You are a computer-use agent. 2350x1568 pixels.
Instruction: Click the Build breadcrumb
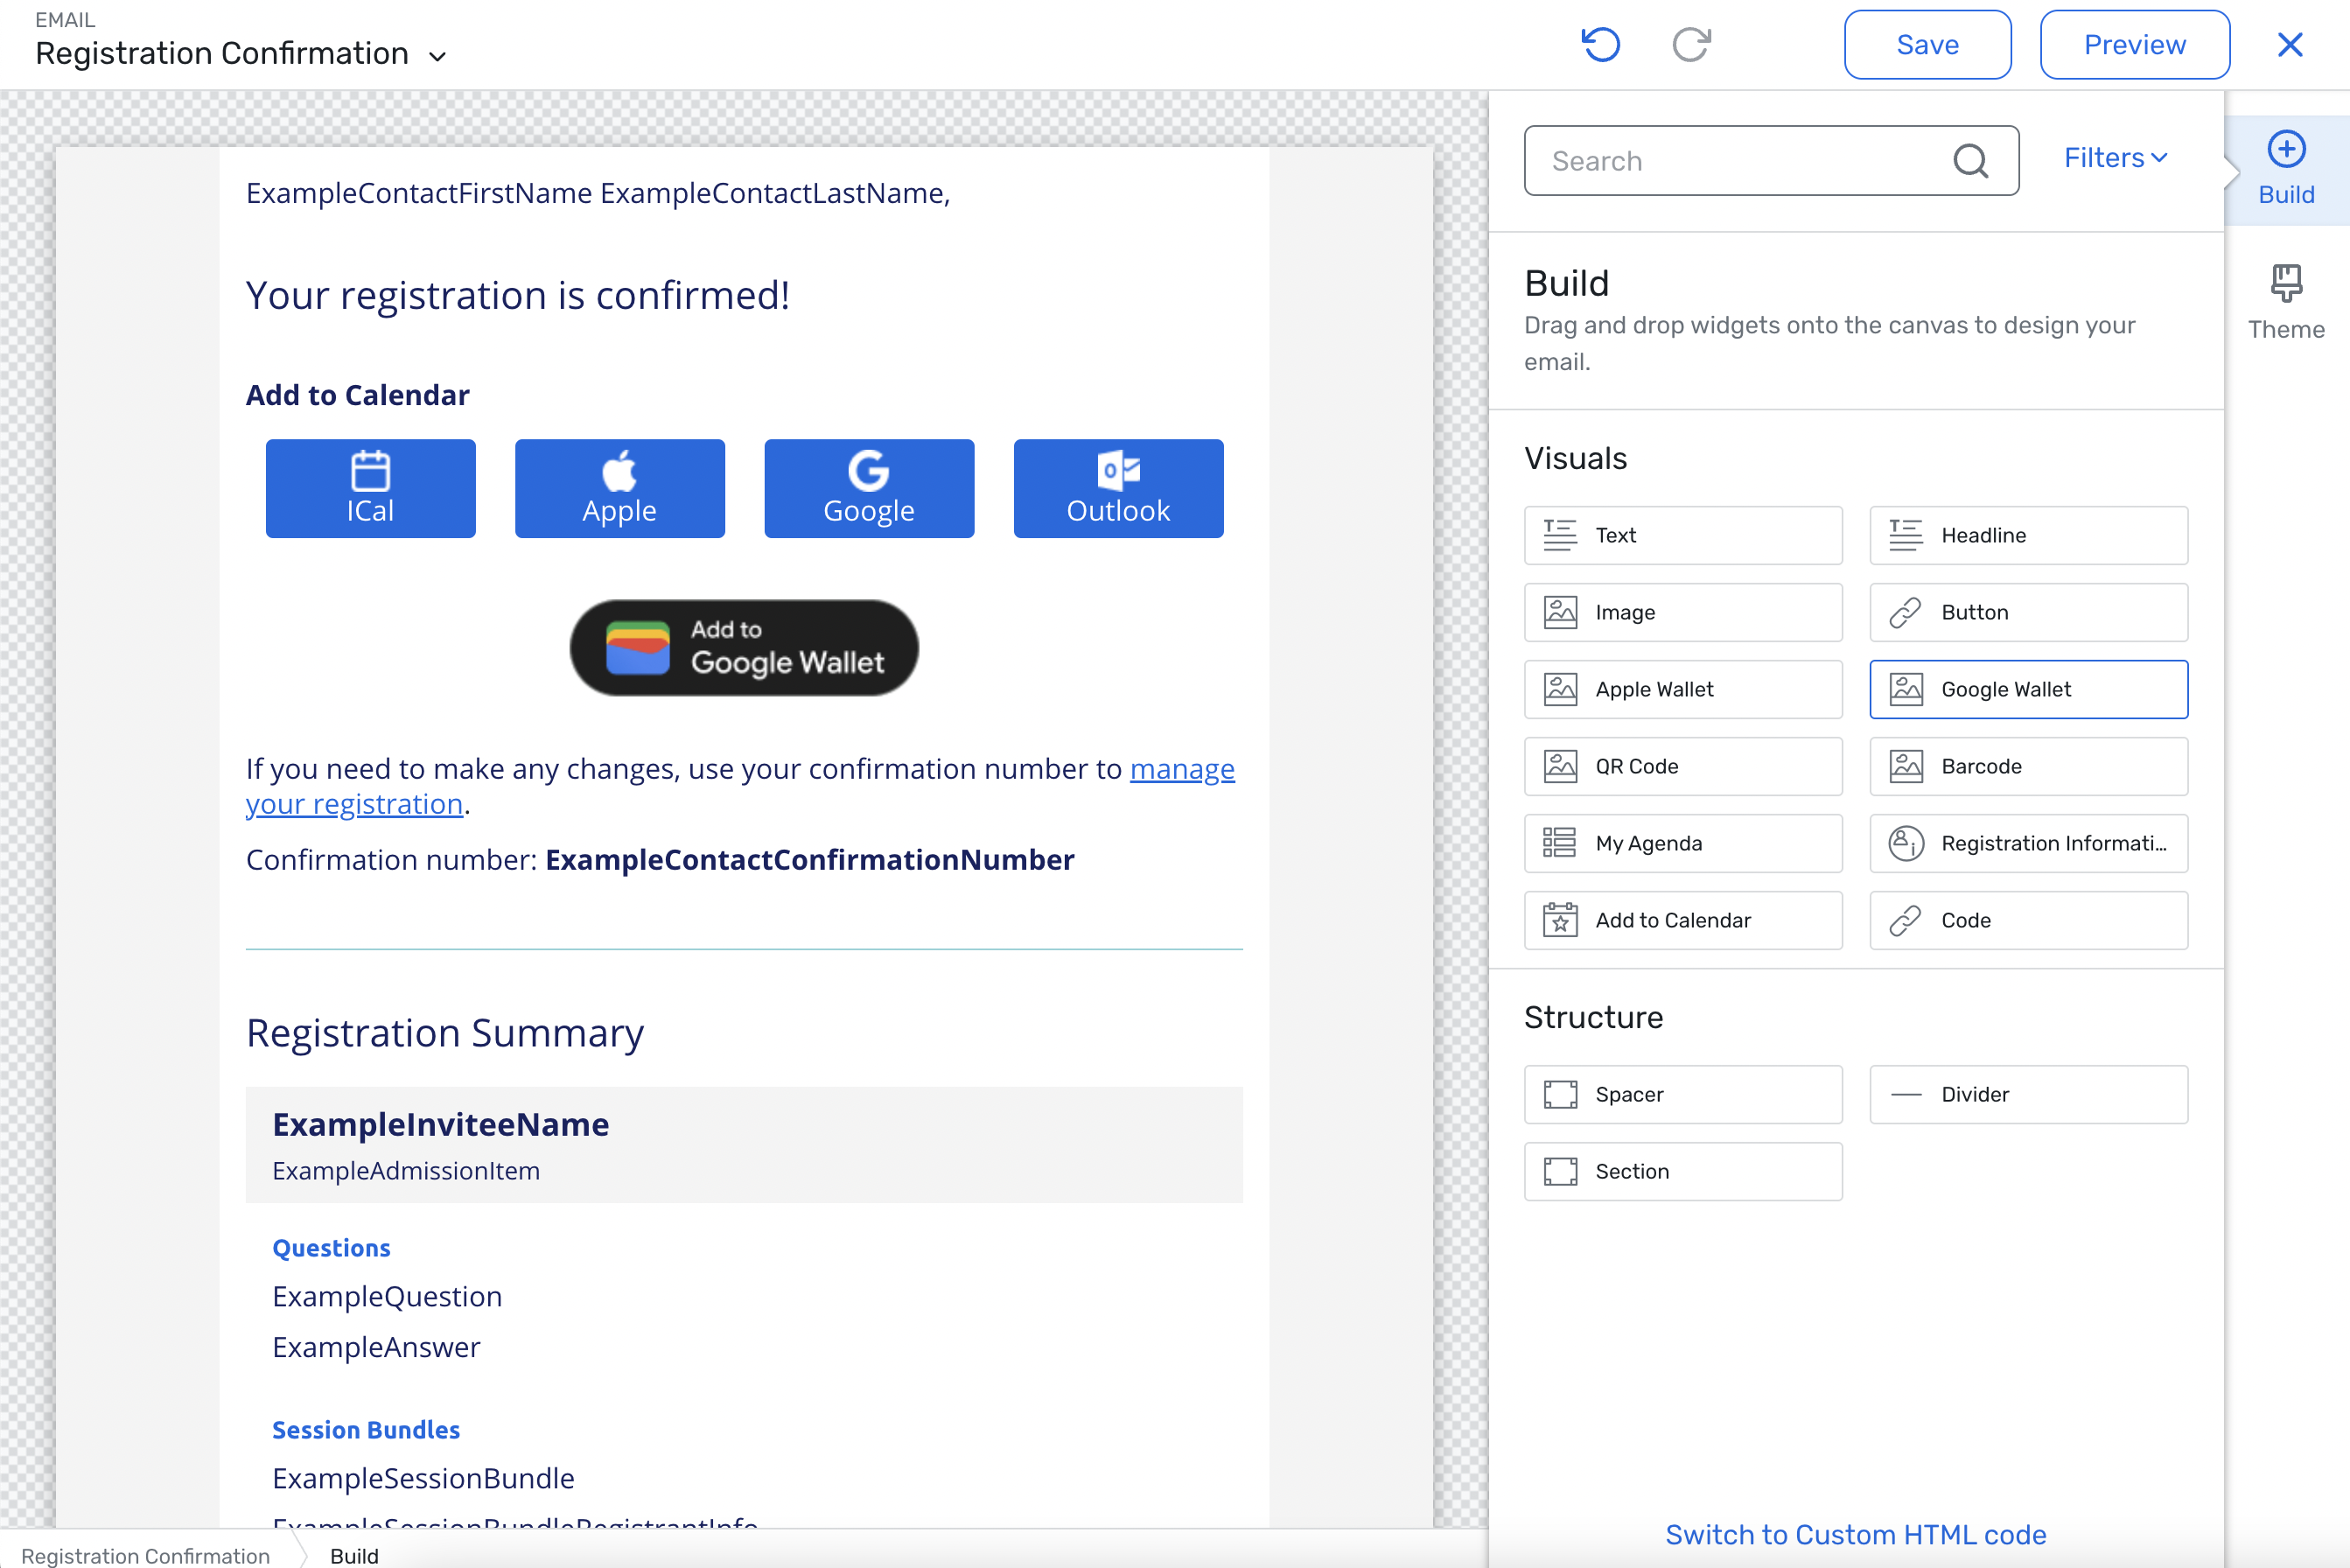354,1555
